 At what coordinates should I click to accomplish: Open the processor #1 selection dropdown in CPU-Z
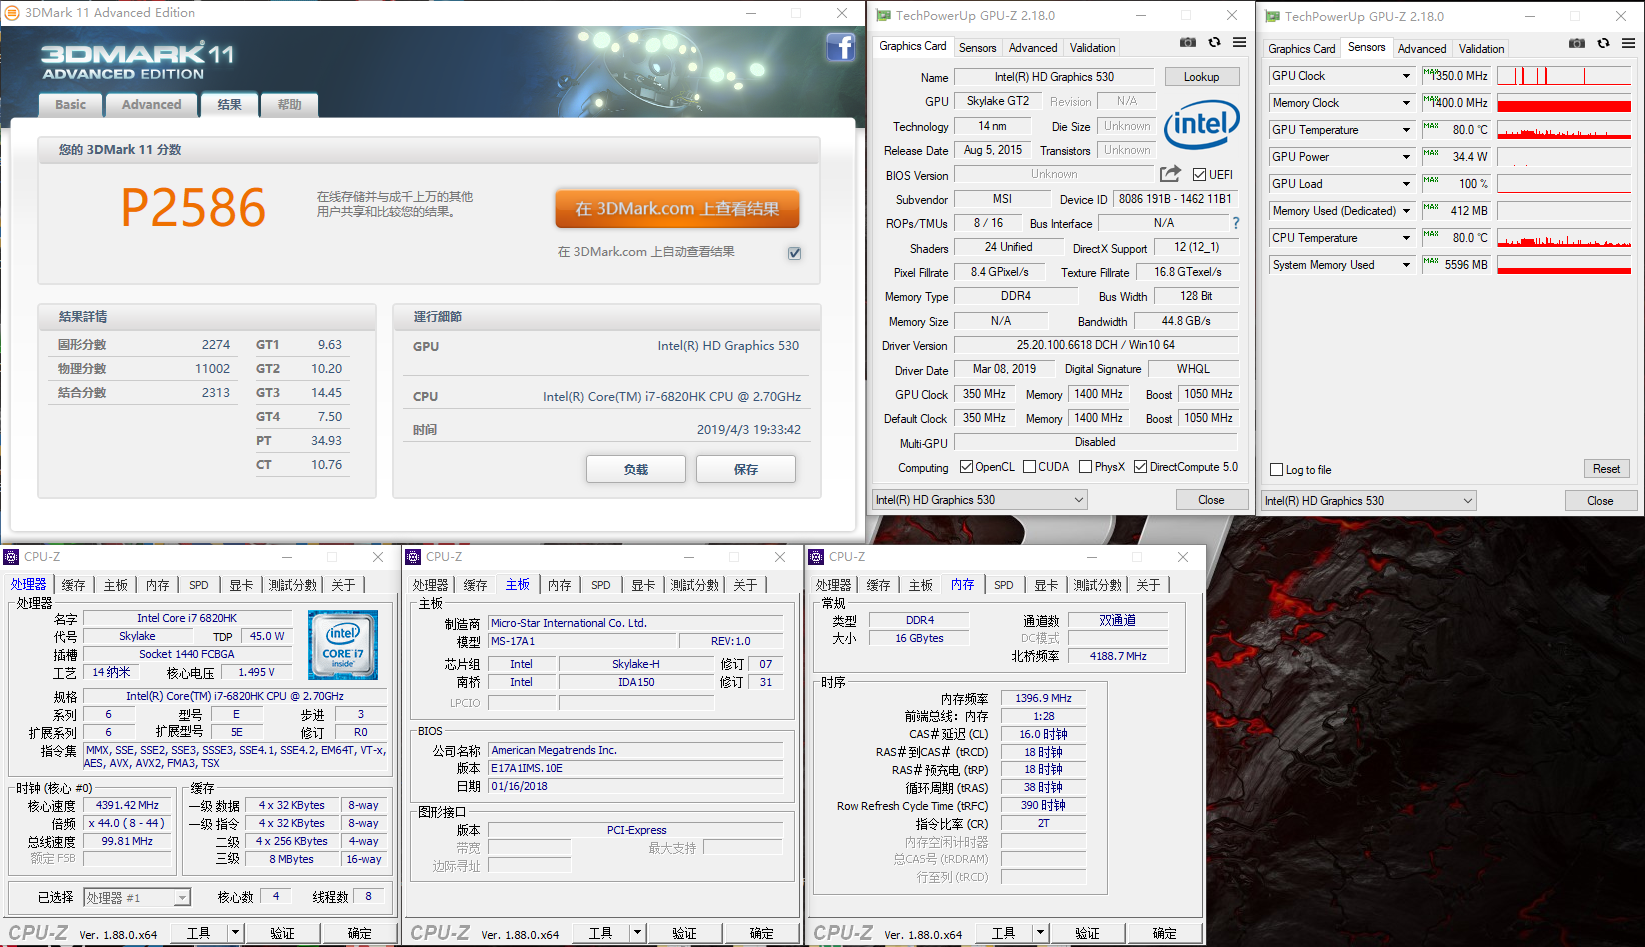tap(137, 898)
